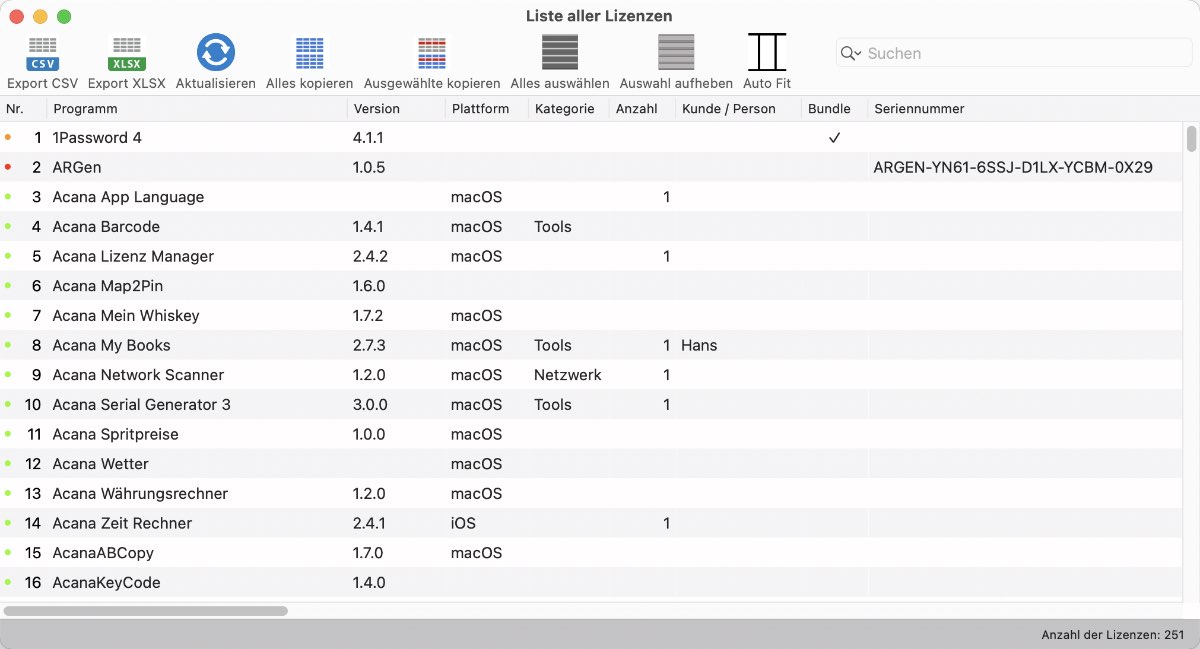This screenshot has width=1200, height=649.
Task: Click the Export XLSX toolbar icon
Action: click(x=127, y=53)
